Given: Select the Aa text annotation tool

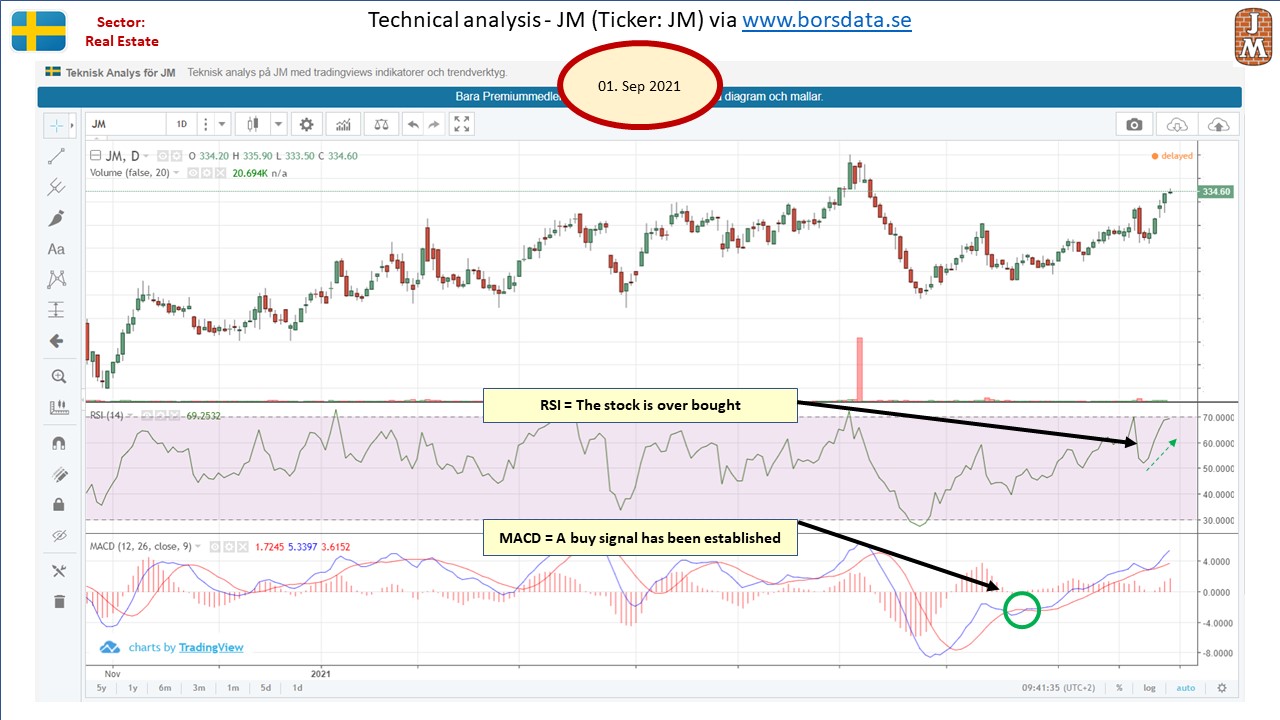Looking at the screenshot, I should (57, 249).
